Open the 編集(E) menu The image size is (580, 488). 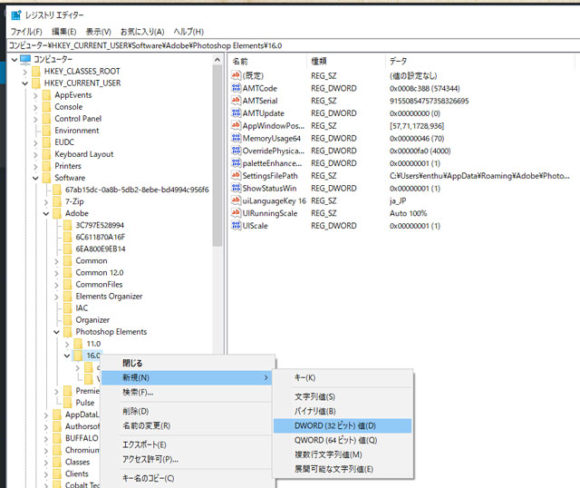[x=64, y=31]
